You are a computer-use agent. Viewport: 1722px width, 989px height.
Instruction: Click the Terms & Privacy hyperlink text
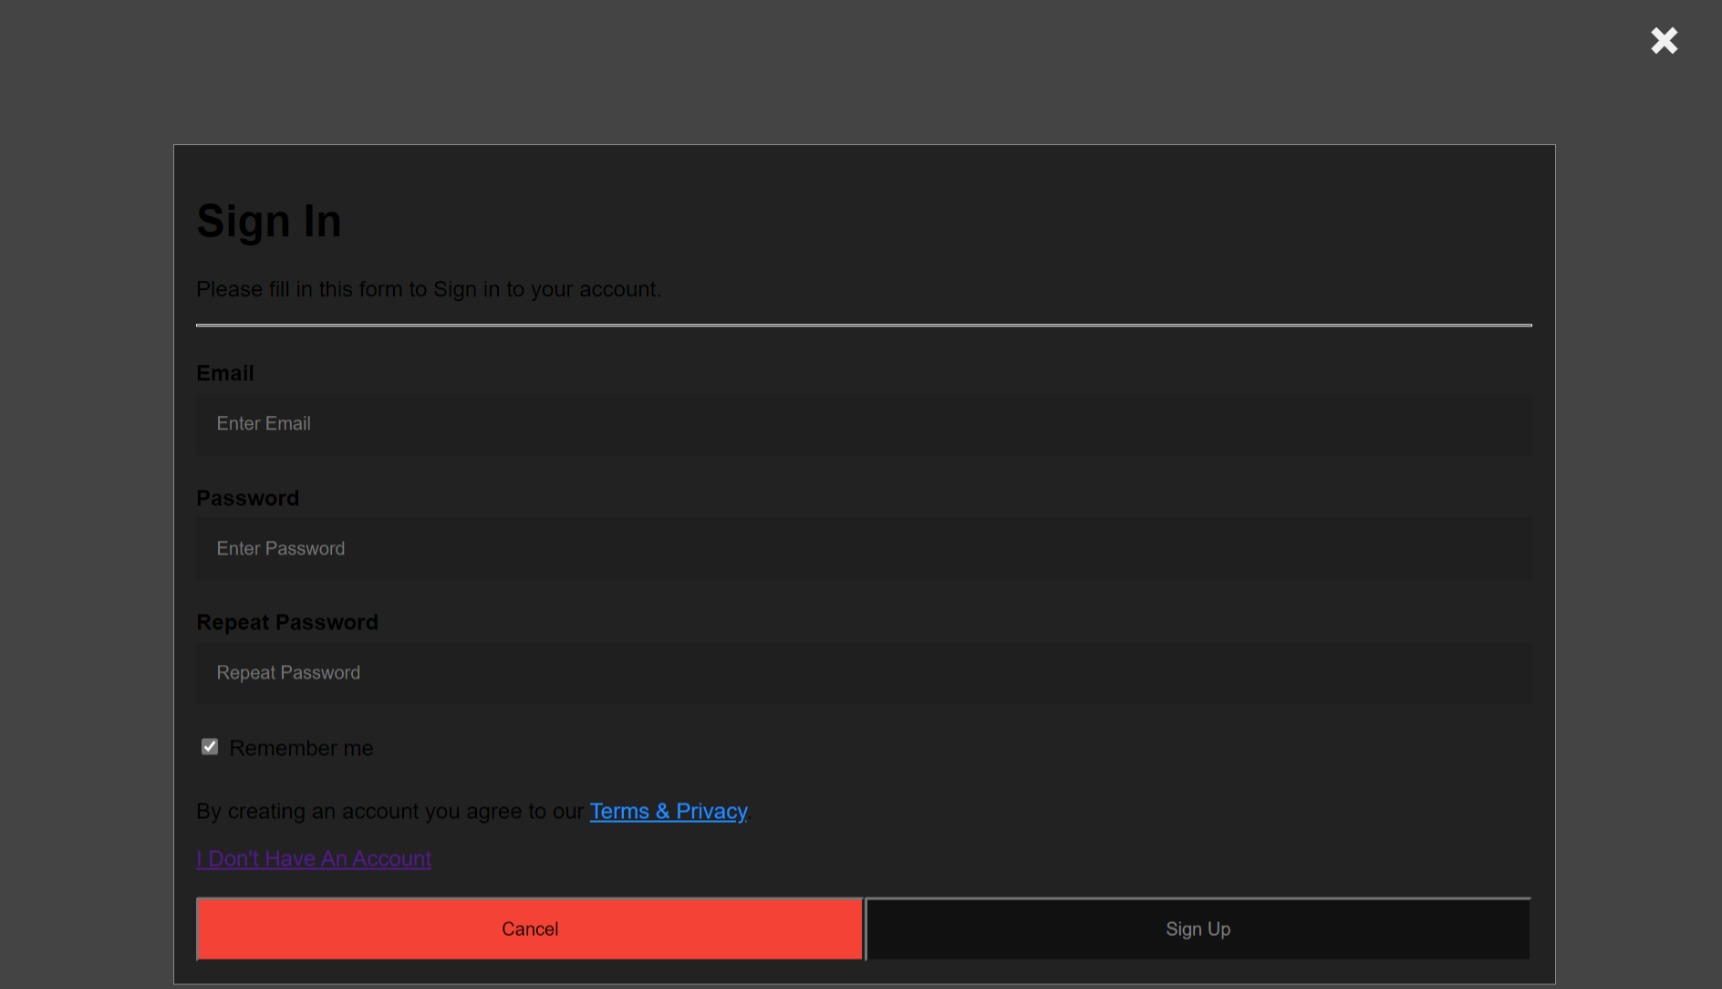(668, 811)
